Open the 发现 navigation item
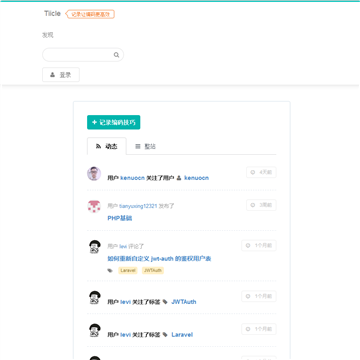Image resolution: width=360 pixels, height=360 pixels. coord(48,35)
